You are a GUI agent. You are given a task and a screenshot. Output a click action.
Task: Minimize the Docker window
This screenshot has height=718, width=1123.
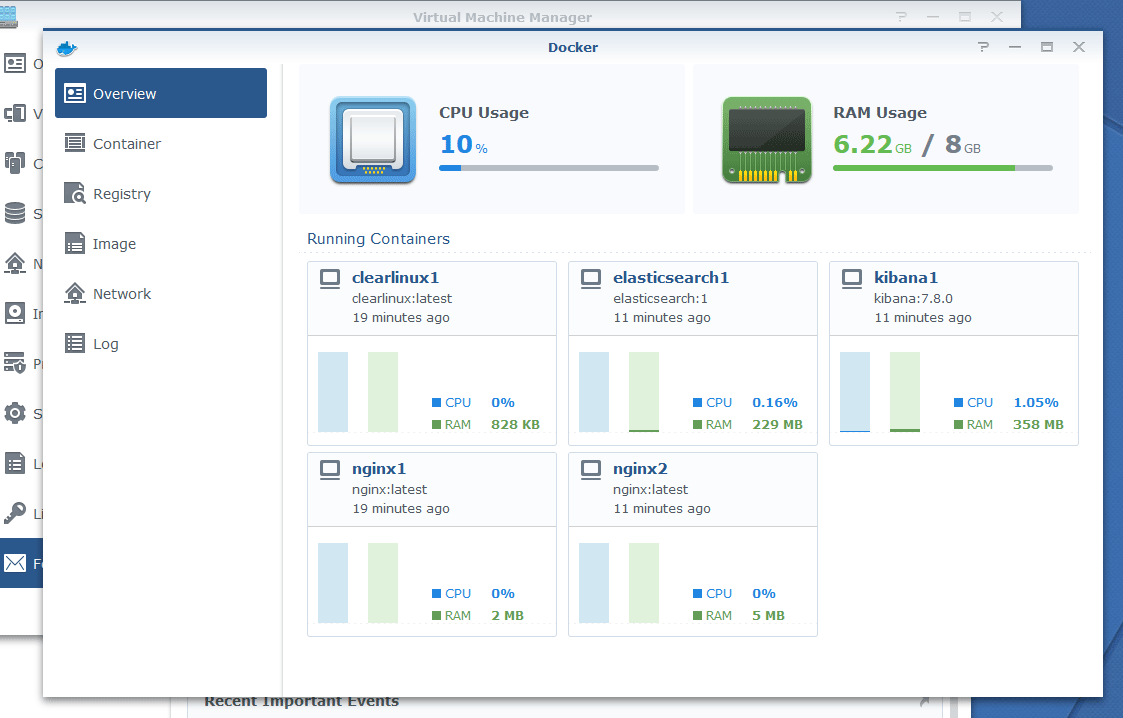1015,47
